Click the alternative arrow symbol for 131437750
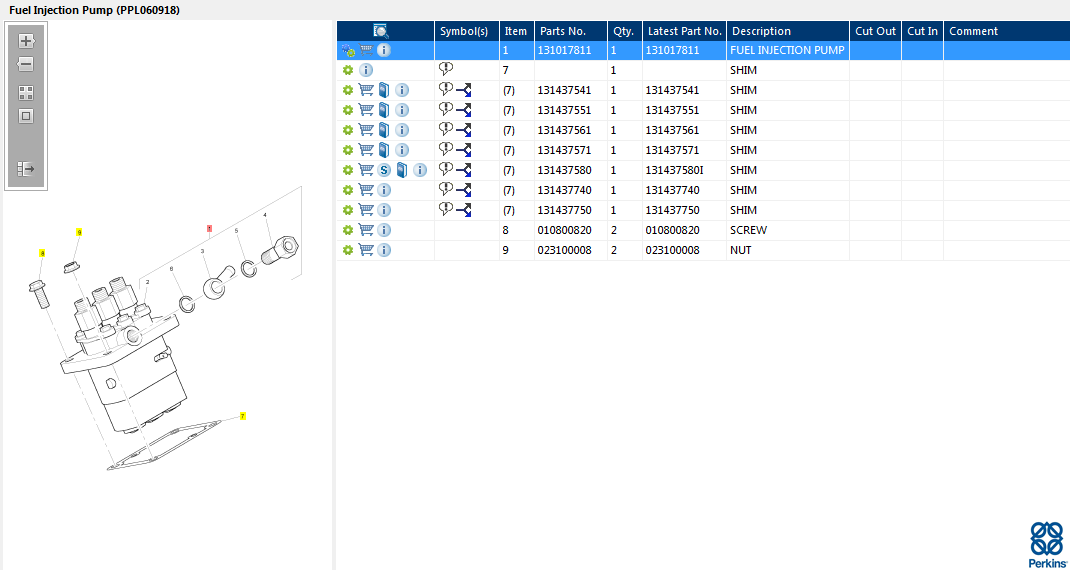Viewport: 1070px width, 570px height. tap(464, 210)
